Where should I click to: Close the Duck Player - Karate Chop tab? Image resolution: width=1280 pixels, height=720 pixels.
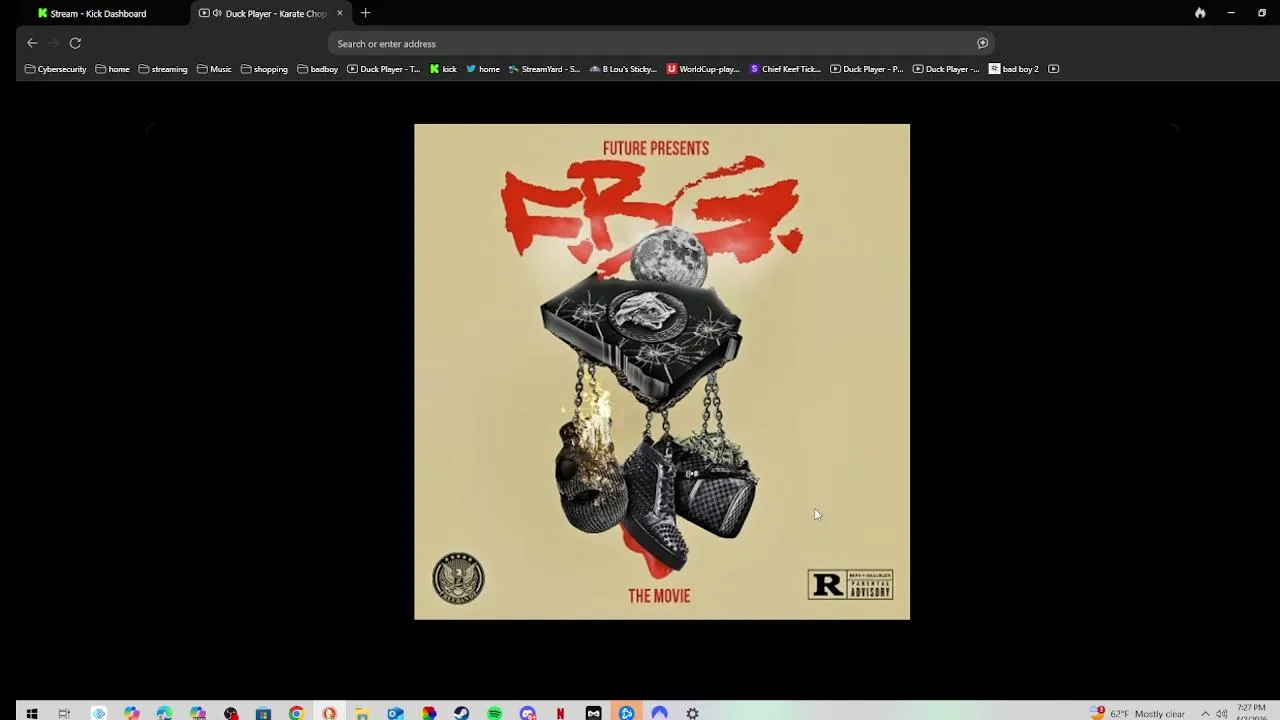tap(340, 13)
